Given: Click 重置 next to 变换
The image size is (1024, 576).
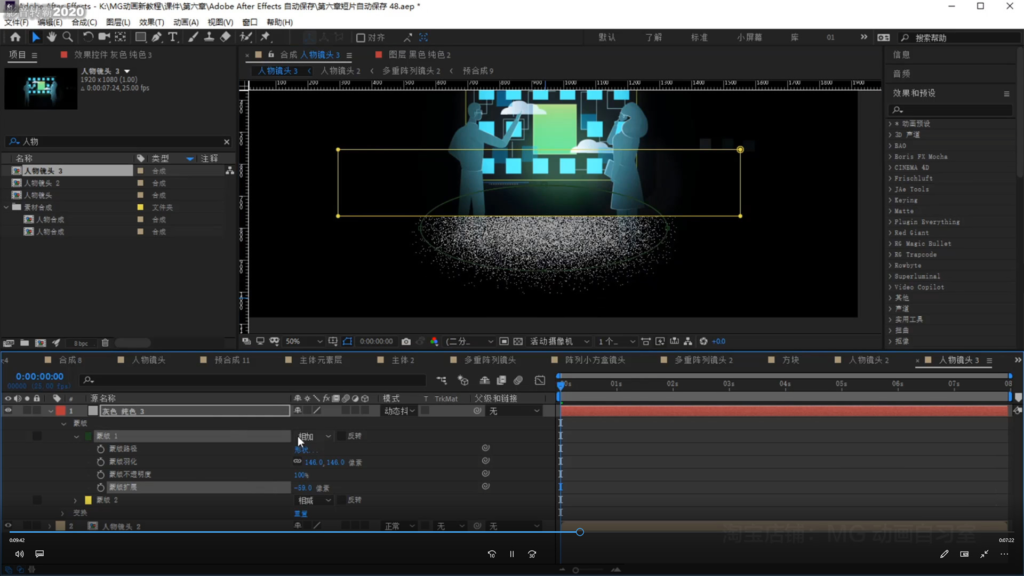Looking at the screenshot, I should coord(300,513).
